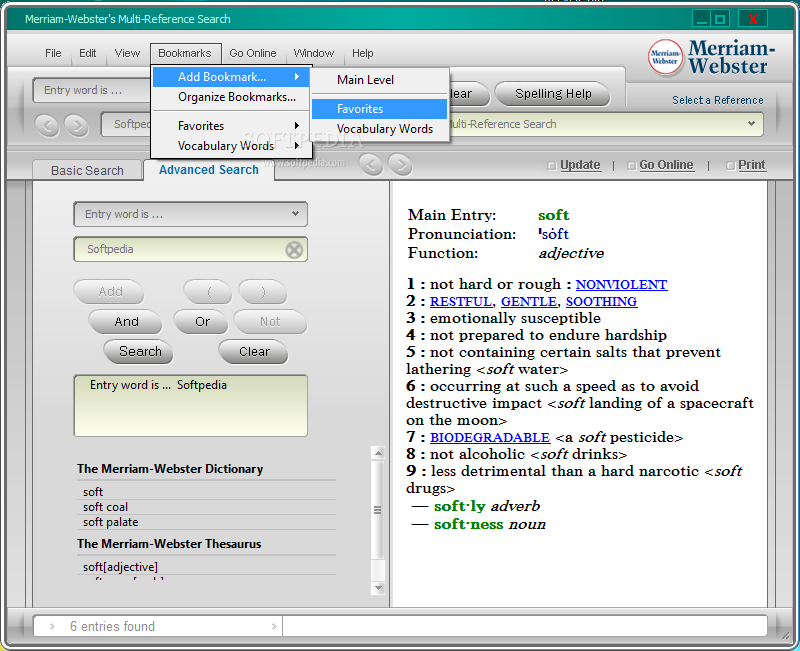Click the Go Online checkbox icon in toolbar

tap(632, 166)
